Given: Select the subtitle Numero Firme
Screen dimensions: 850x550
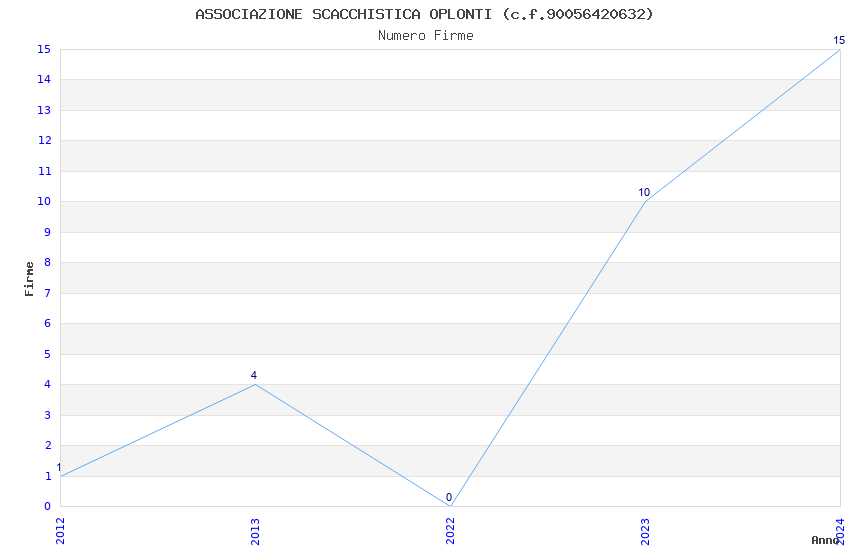Looking at the screenshot, I should (426, 36).
